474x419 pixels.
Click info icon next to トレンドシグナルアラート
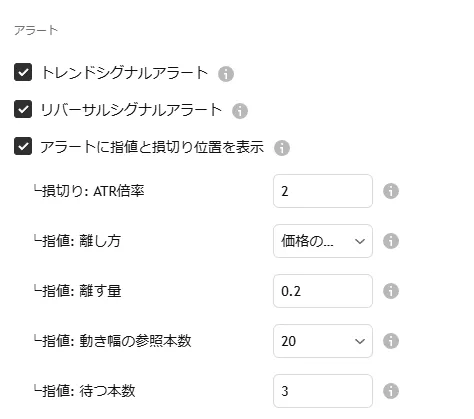pos(226,74)
